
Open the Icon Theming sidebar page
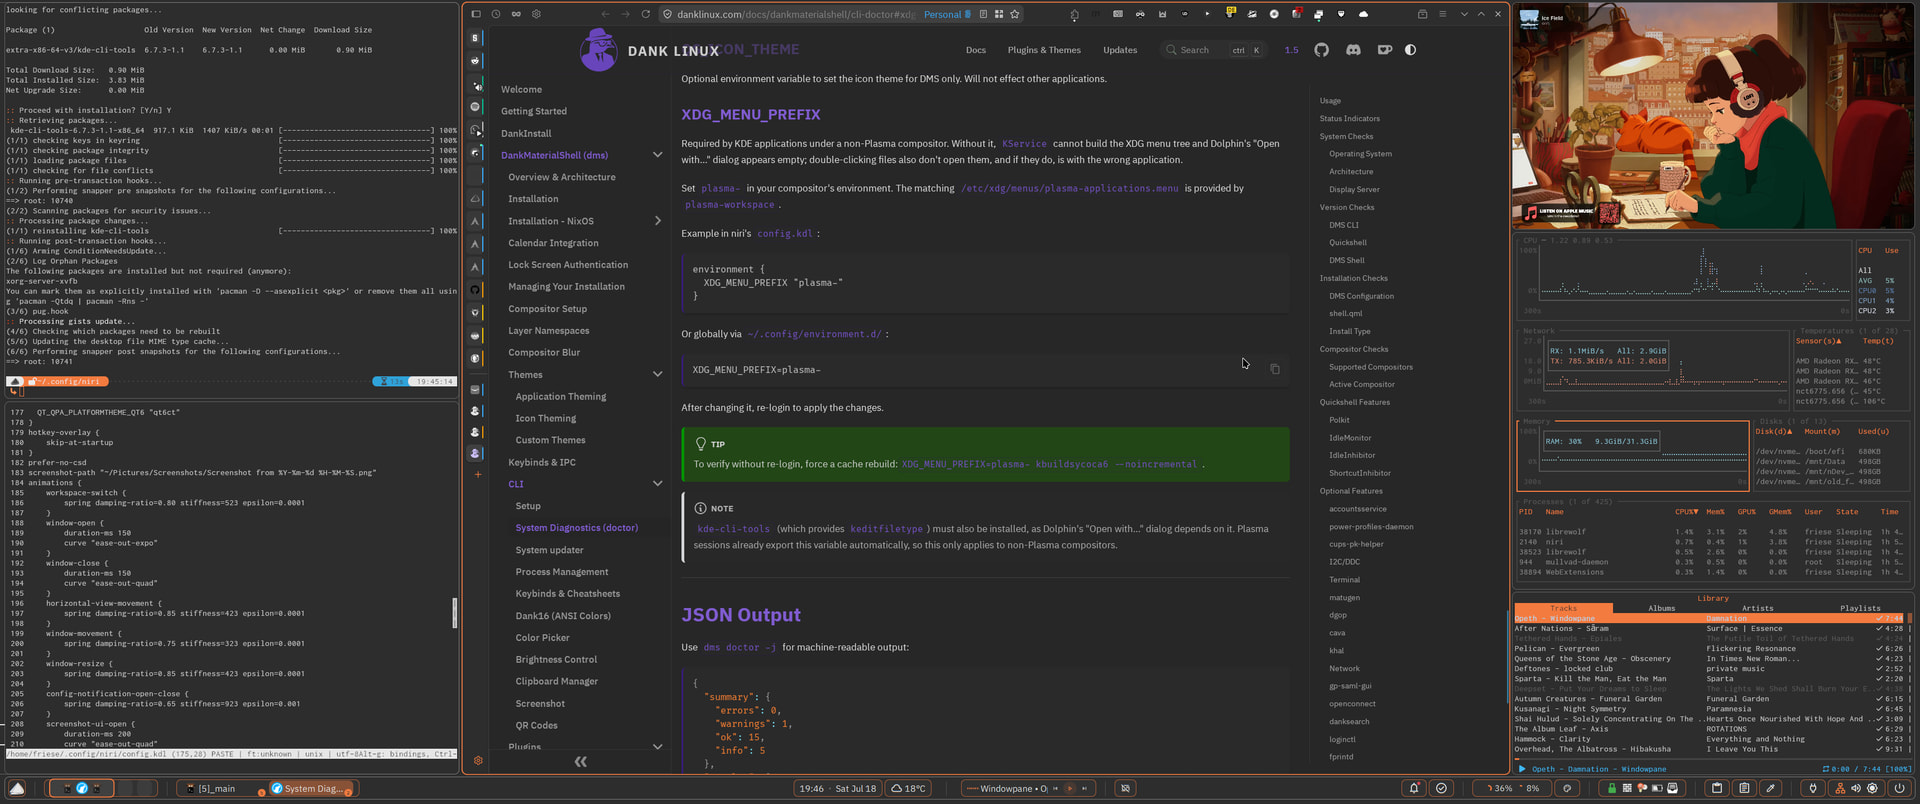pos(545,418)
